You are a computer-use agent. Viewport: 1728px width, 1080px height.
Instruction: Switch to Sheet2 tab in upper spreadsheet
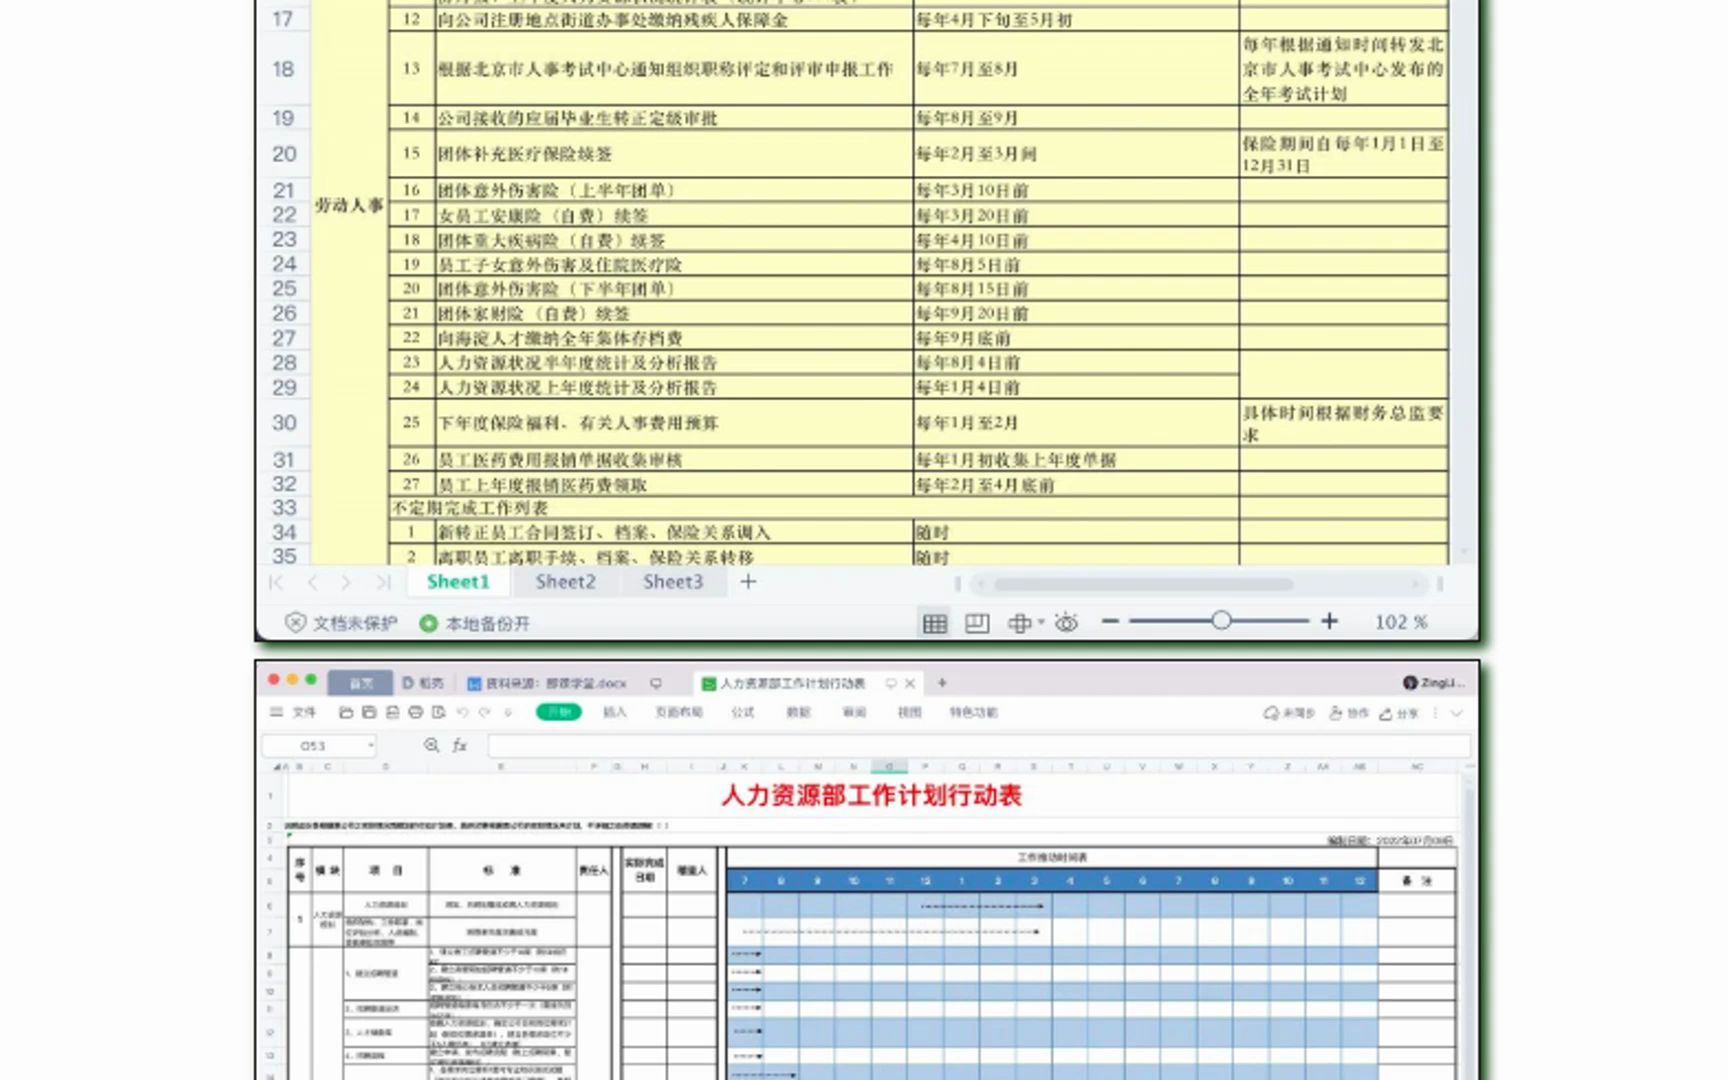[x=565, y=582]
